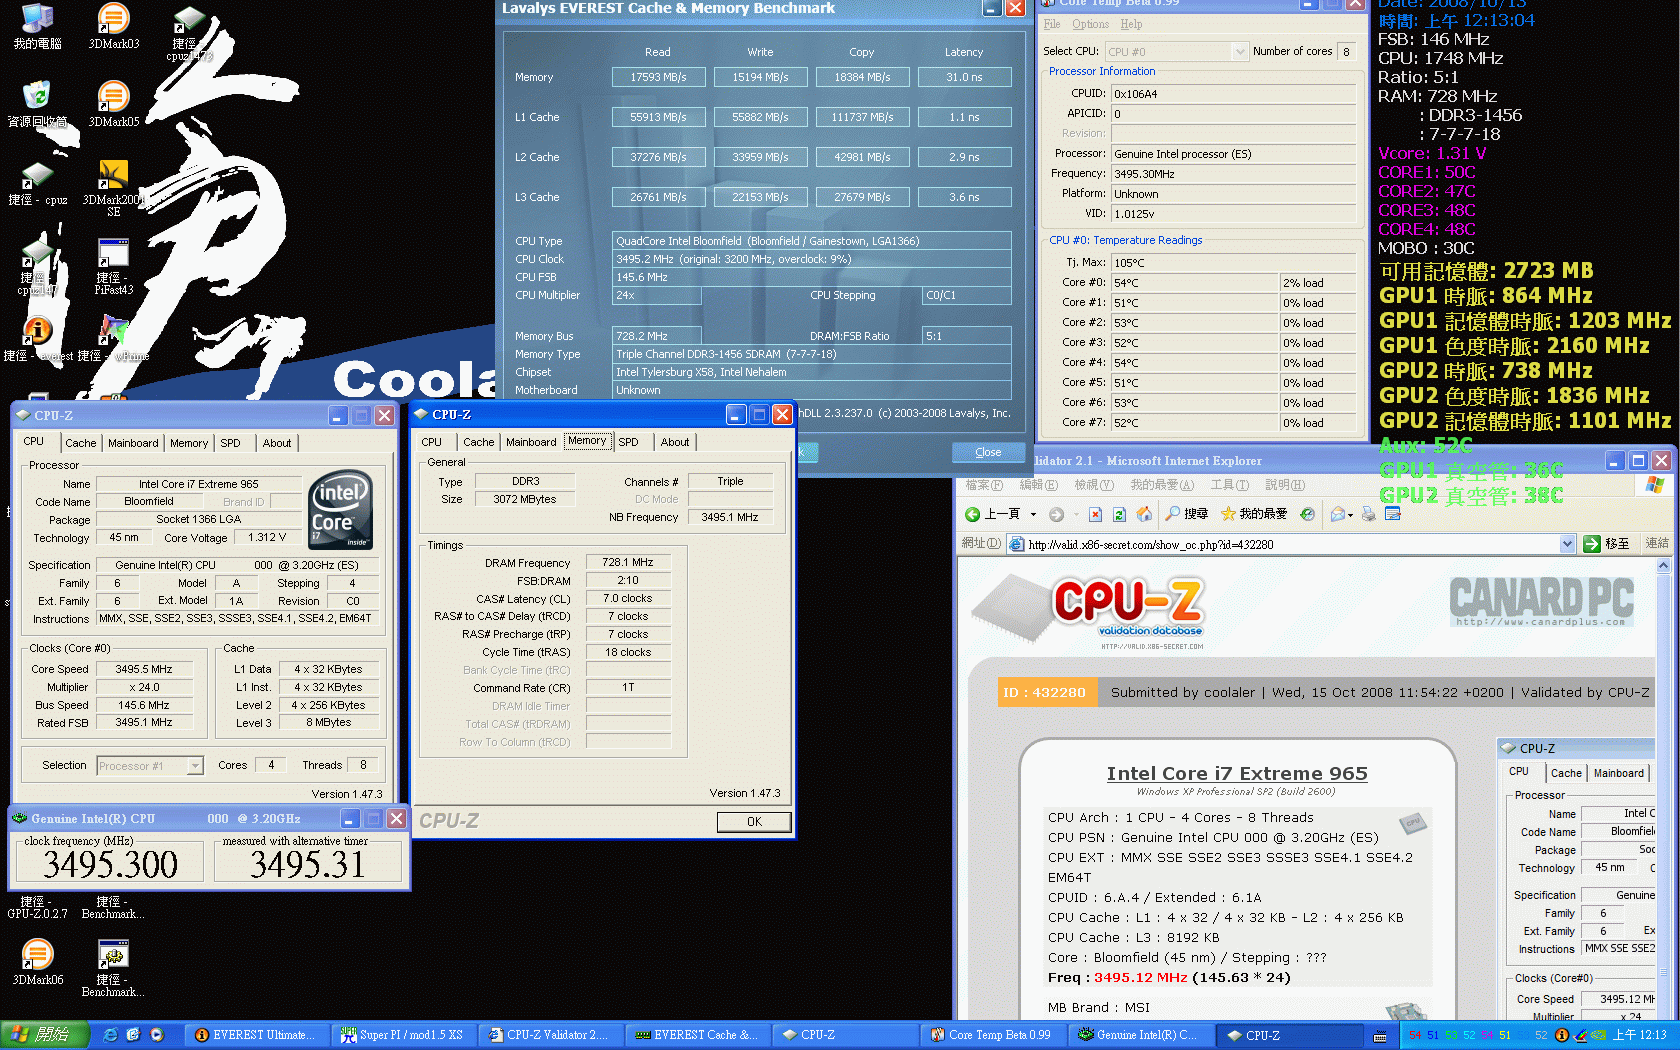
Task: Open the IE Back button history arrow
Action: coord(1033,514)
